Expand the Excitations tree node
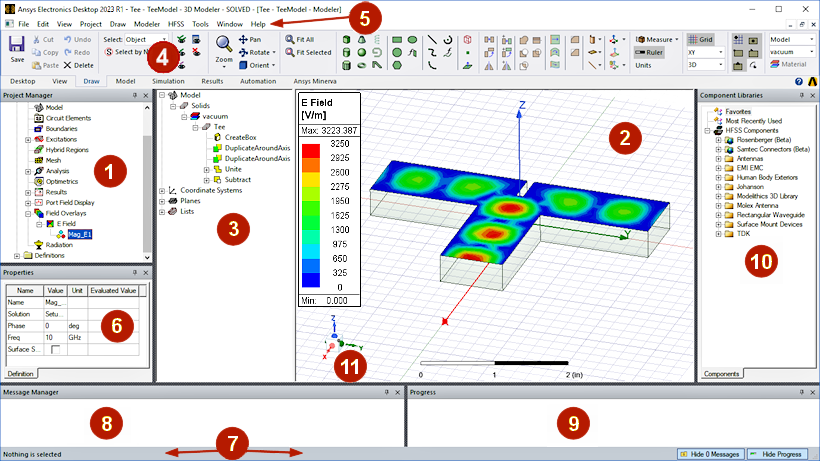Screen dimensions: 820x461 (28, 140)
